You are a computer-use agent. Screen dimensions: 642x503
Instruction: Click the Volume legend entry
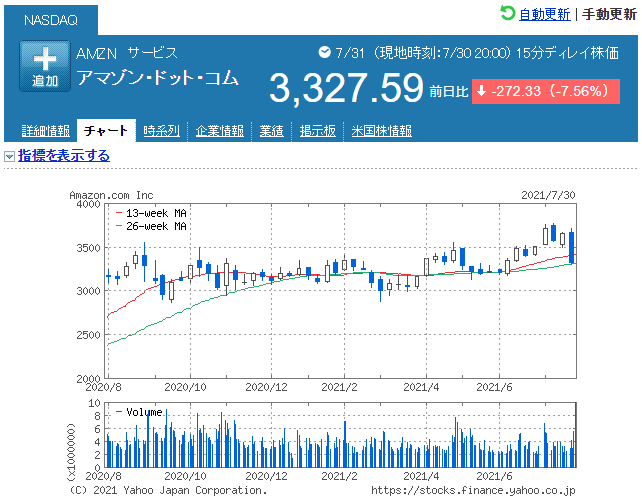140,412
